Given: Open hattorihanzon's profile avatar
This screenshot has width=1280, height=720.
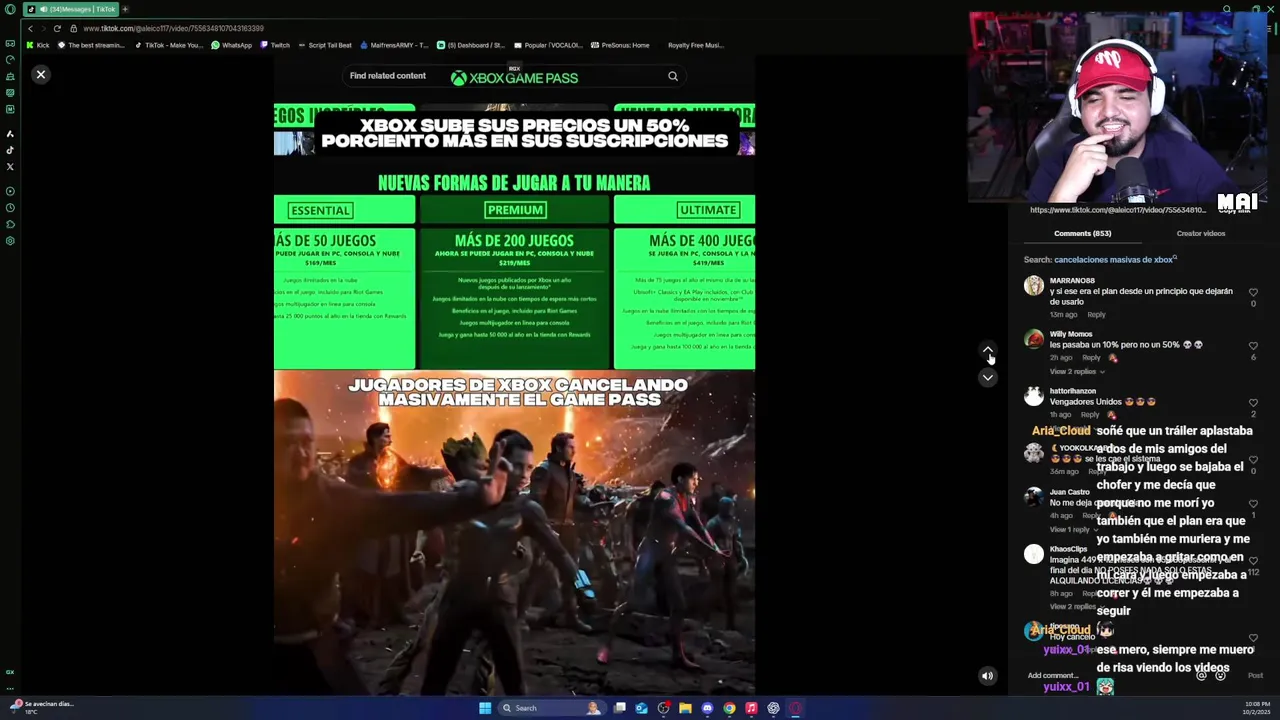Looking at the screenshot, I should 1034,397.
